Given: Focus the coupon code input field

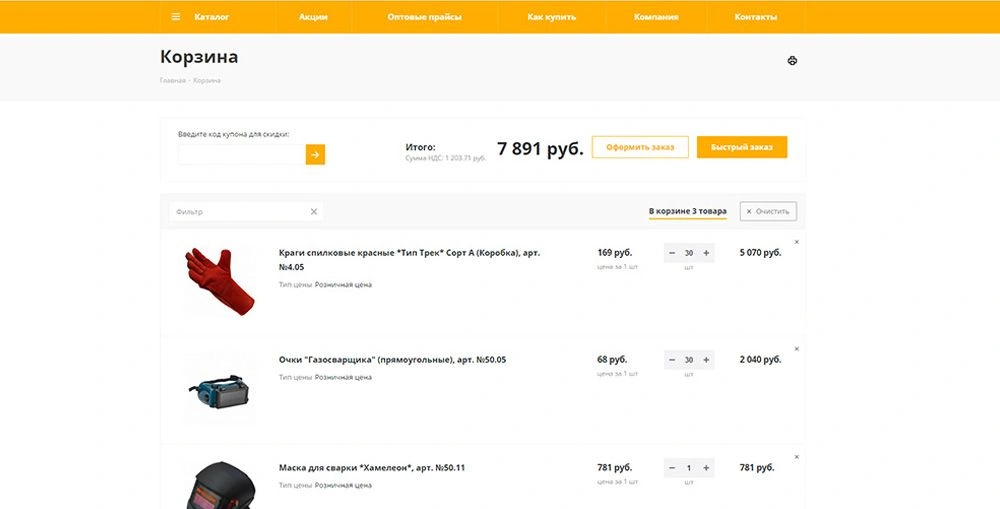Looking at the screenshot, I should 241,154.
